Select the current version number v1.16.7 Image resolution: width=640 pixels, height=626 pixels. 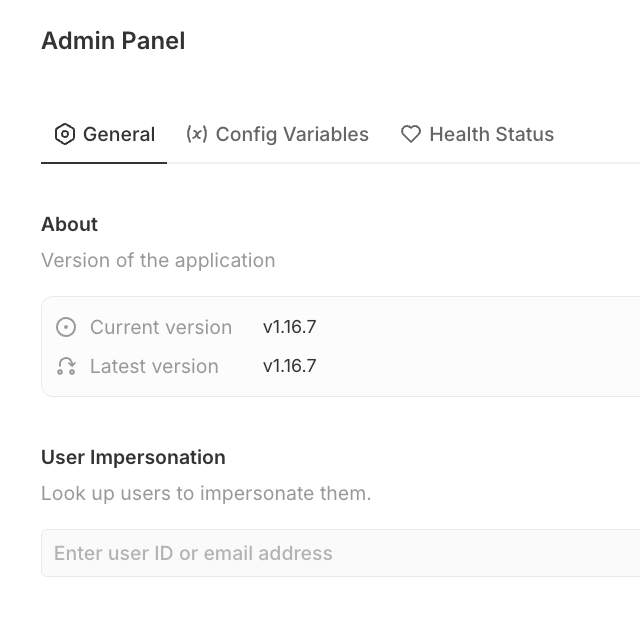pos(289,327)
